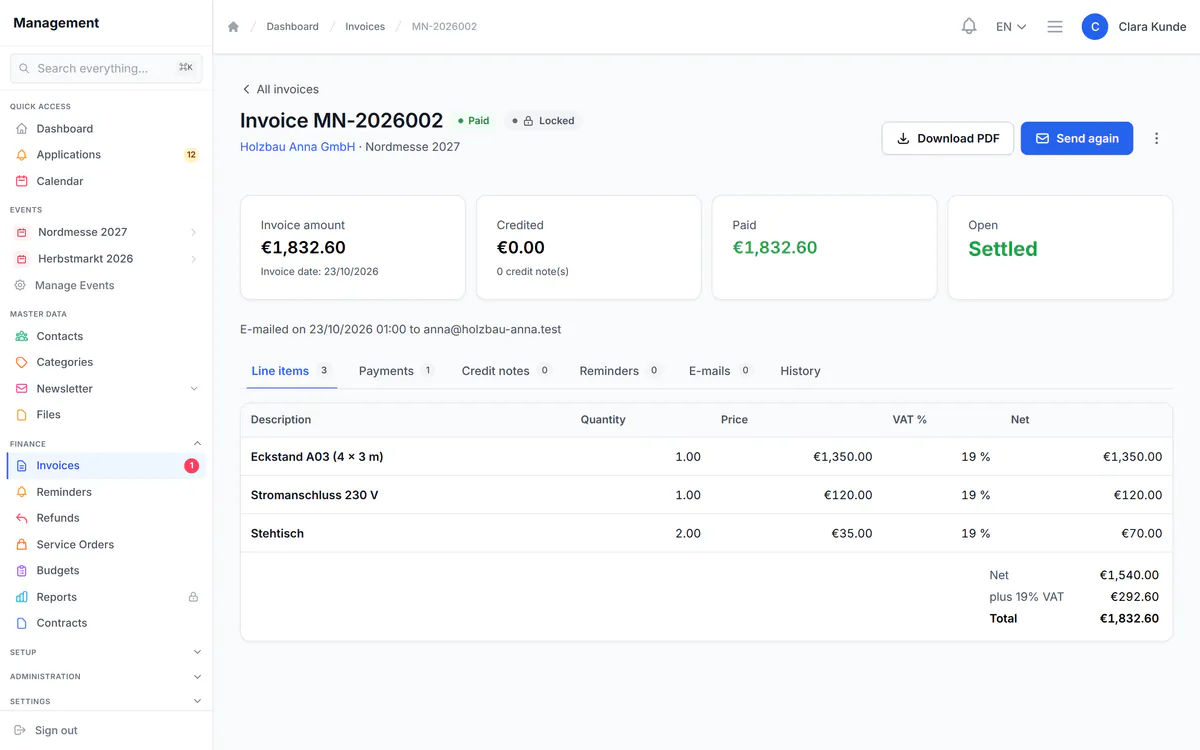1200x750 pixels.
Task: Click the Herbstmarkt 2026 calendar icon
Action: tap(22, 259)
